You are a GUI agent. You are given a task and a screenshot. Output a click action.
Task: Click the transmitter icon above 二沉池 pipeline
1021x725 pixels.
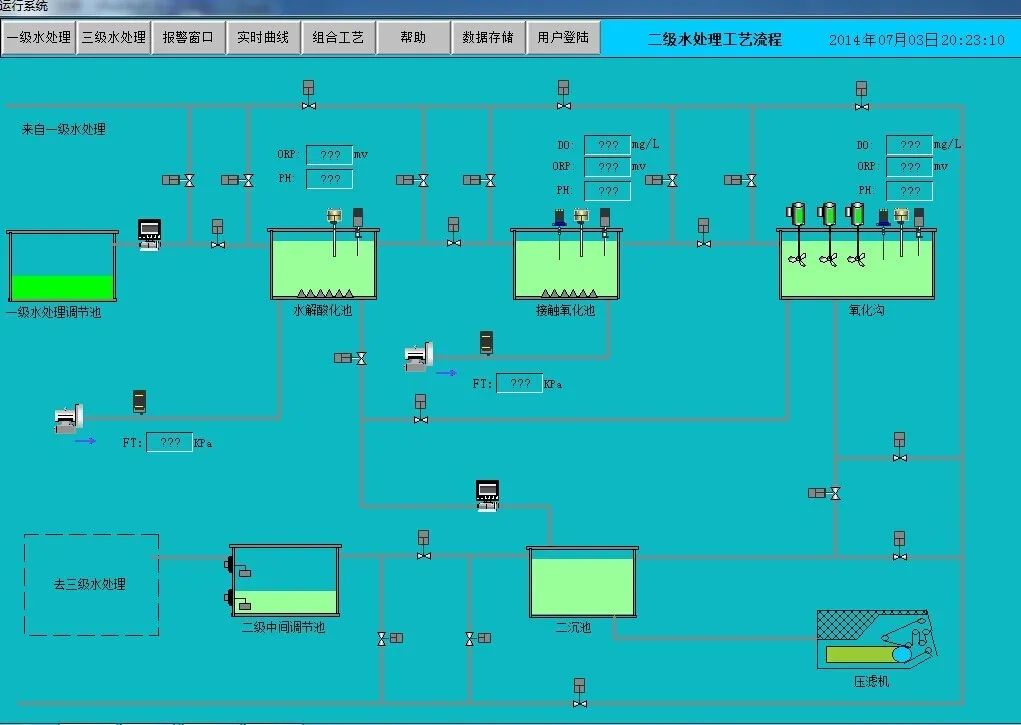point(487,492)
